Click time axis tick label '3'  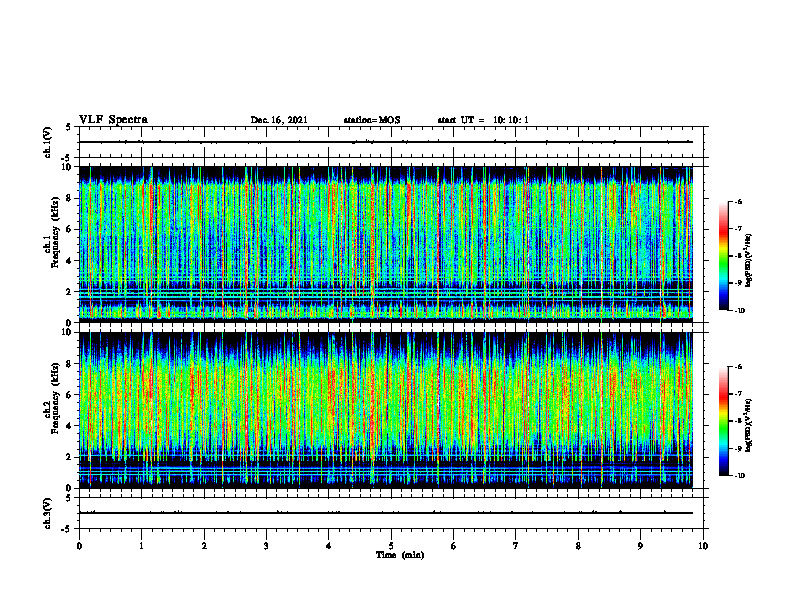(x=266, y=546)
